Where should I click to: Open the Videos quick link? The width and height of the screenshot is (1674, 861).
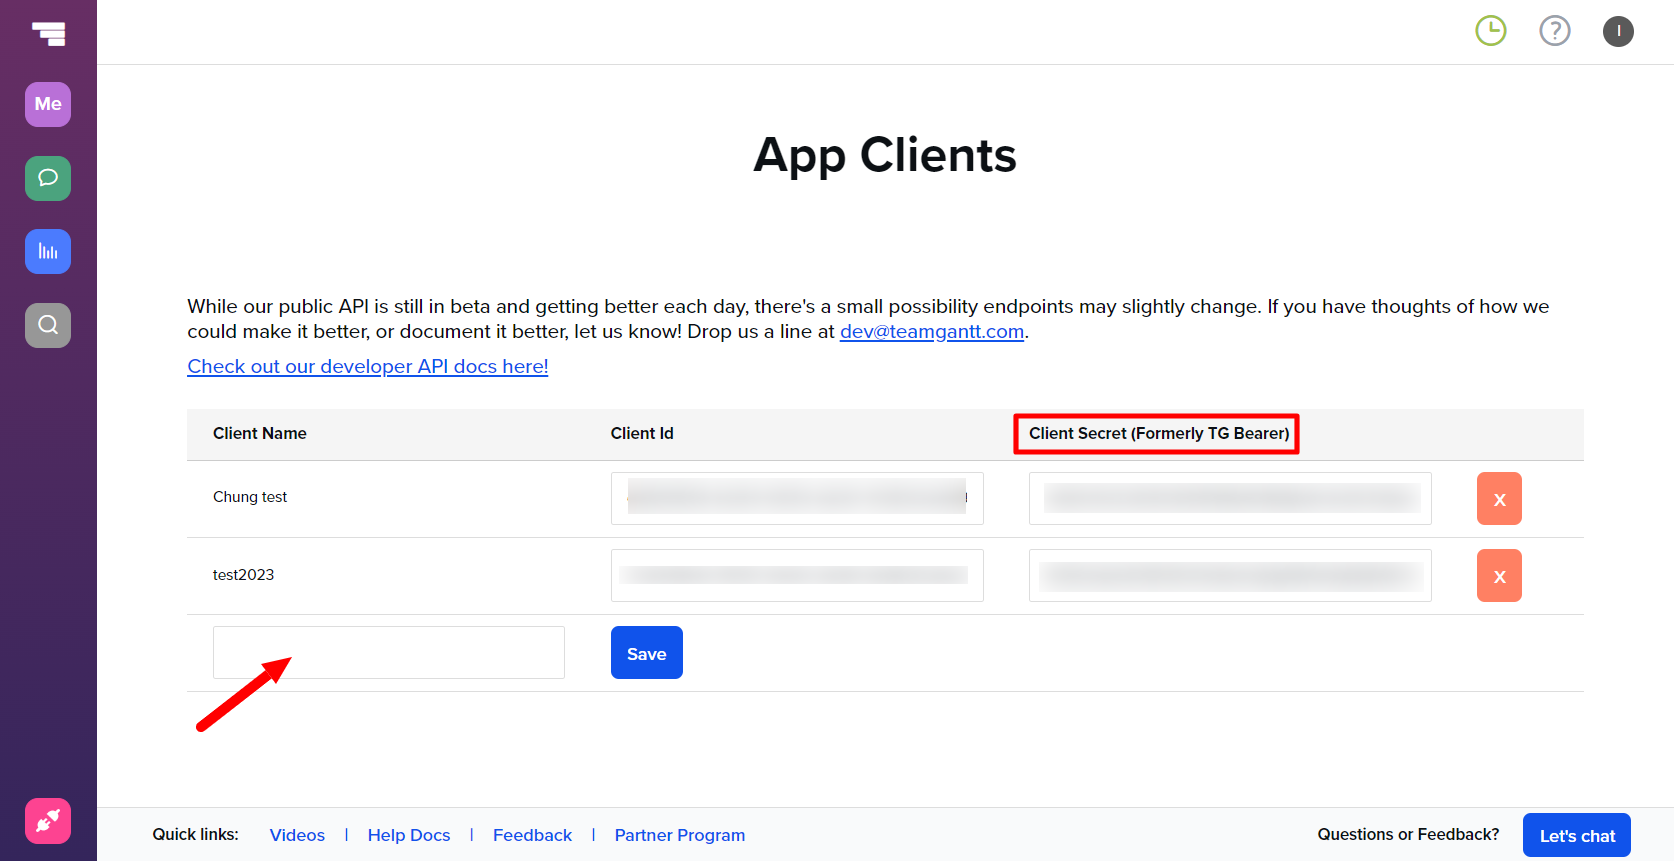[297, 835]
